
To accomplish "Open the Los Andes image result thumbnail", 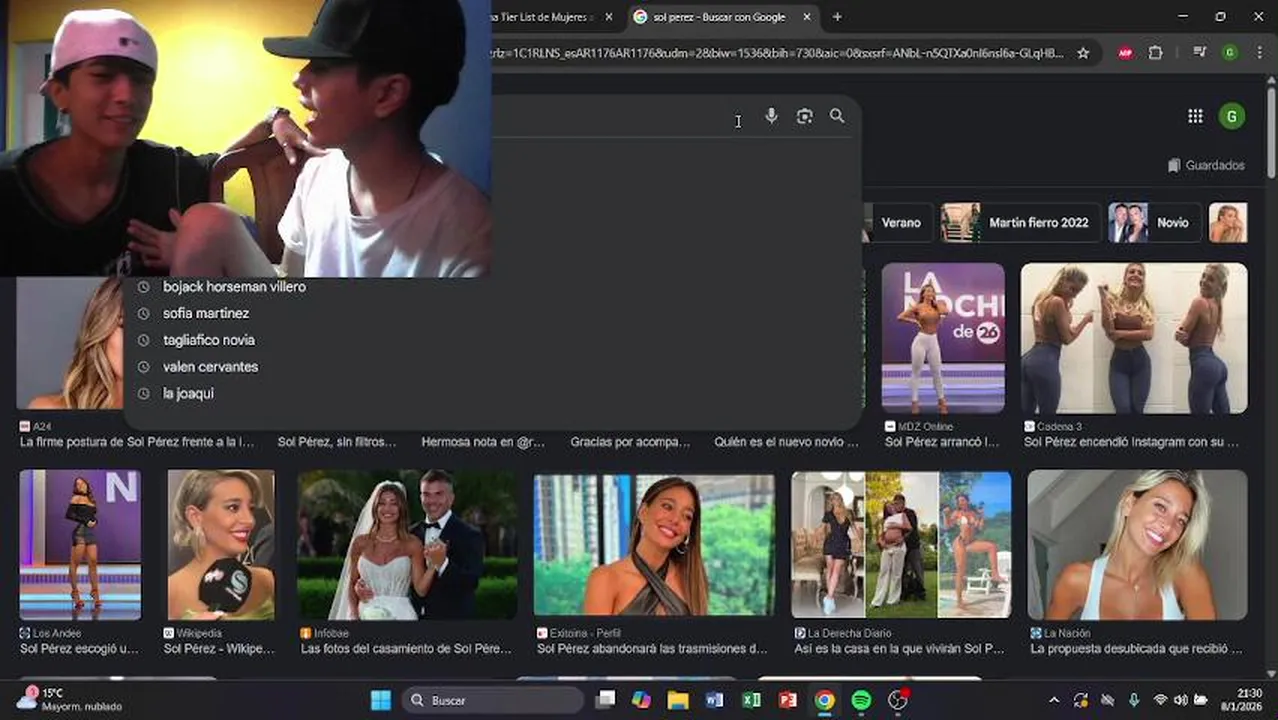I will [80, 545].
